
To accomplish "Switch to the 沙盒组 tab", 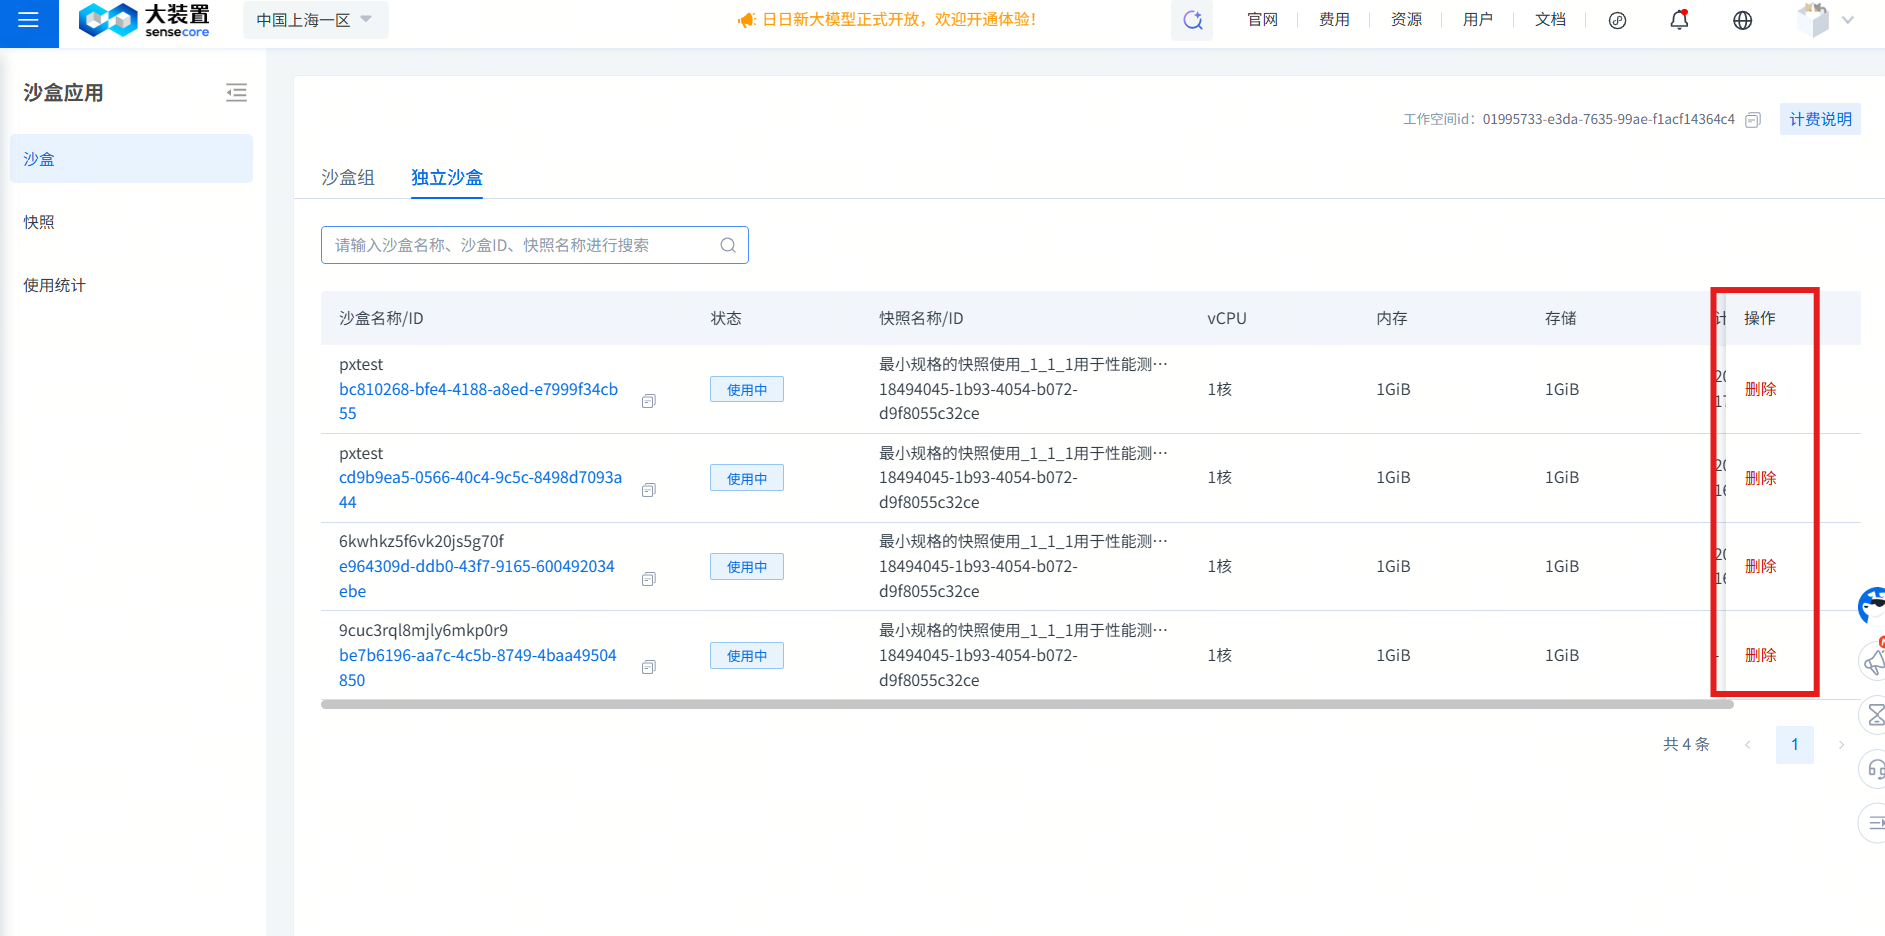I will click(347, 177).
